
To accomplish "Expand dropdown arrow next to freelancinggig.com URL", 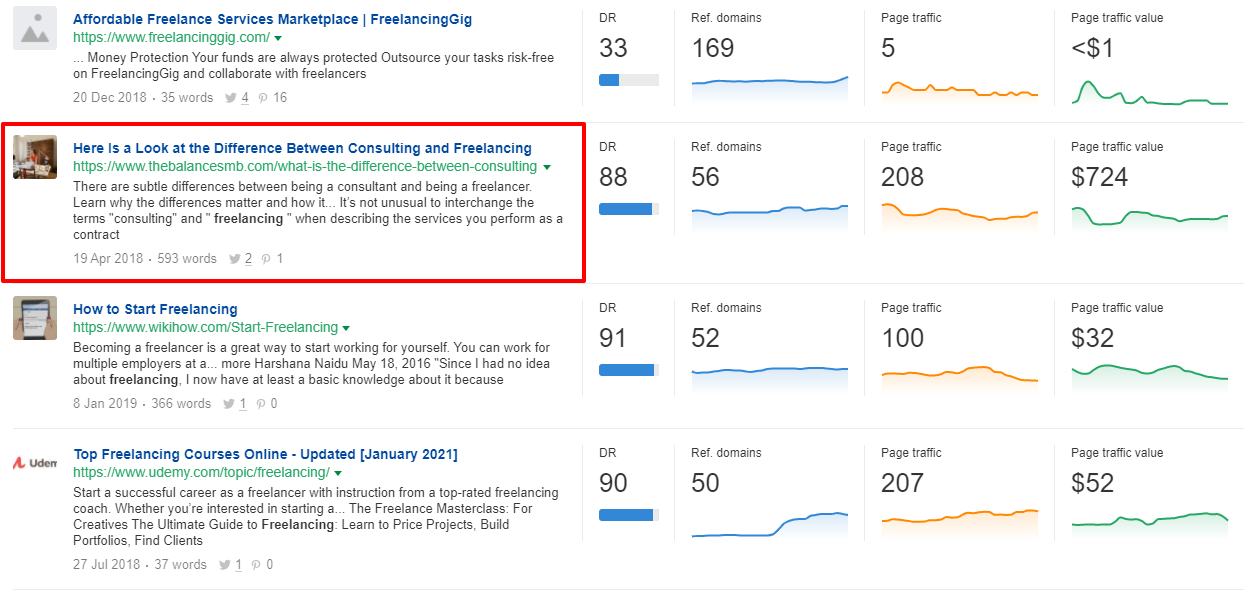I will click(x=278, y=38).
